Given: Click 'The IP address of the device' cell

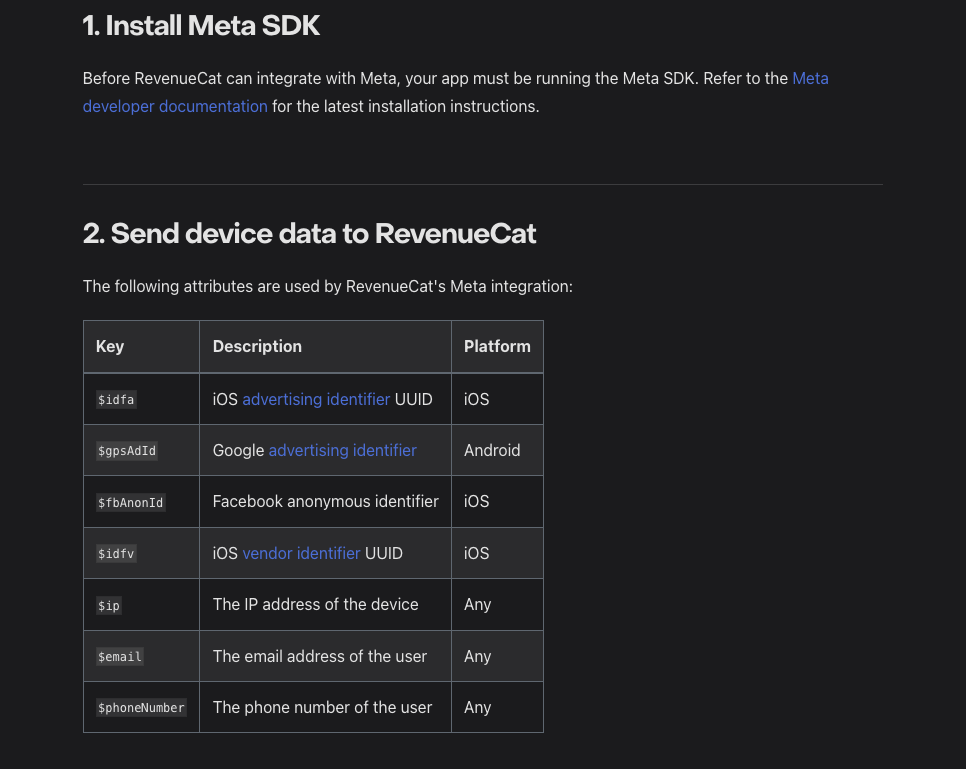Looking at the screenshot, I should (x=325, y=604).
